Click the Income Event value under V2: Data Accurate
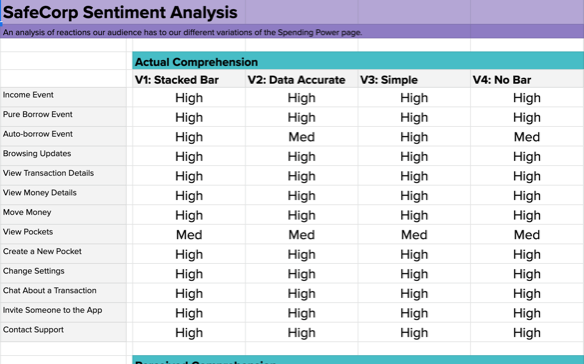 302,98
